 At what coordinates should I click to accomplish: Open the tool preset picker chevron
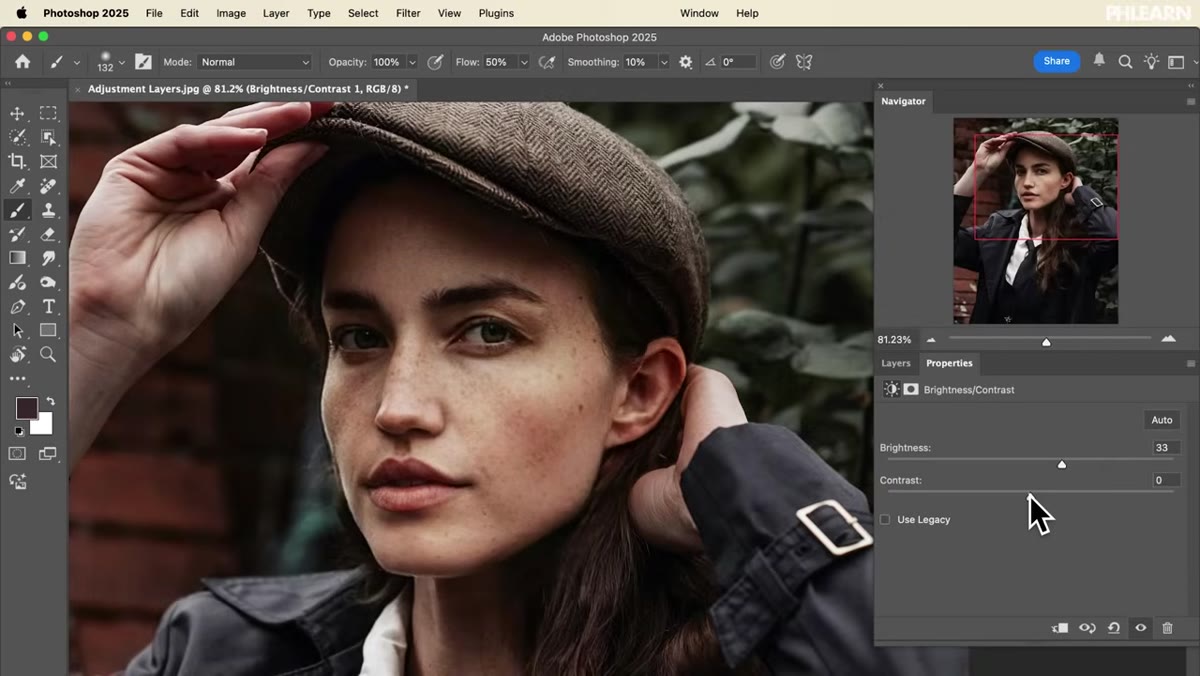pyautogui.click(x=76, y=62)
